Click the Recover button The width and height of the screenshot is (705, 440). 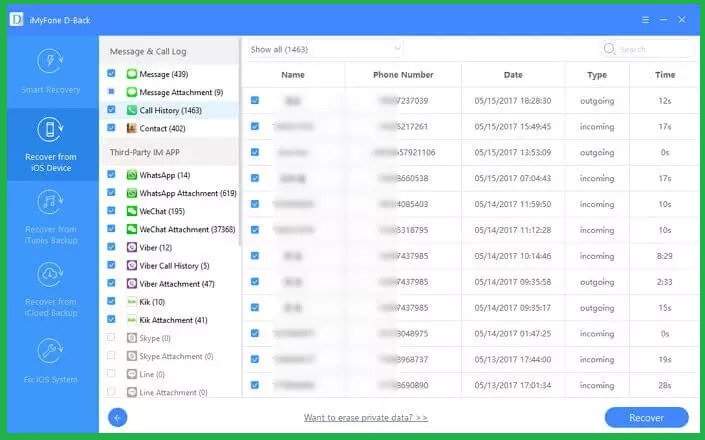pos(647,418)
